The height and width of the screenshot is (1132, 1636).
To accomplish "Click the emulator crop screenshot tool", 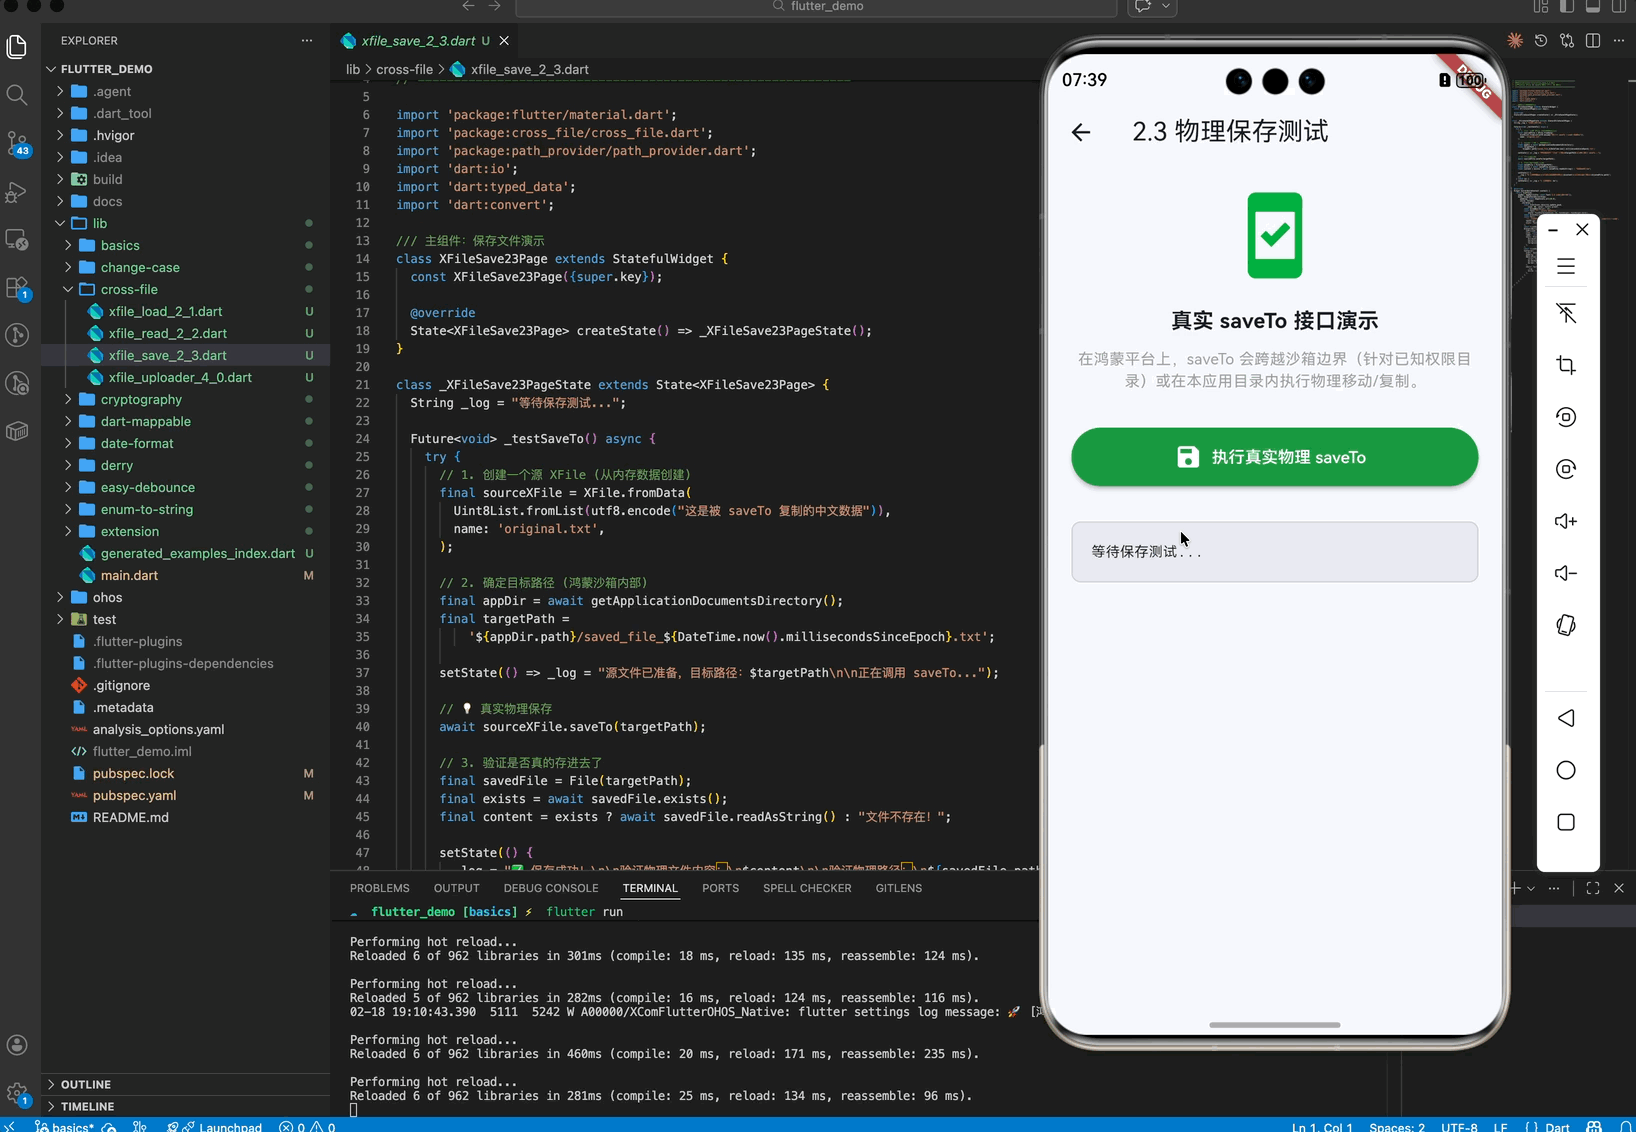I will [x=1566, y=365].
